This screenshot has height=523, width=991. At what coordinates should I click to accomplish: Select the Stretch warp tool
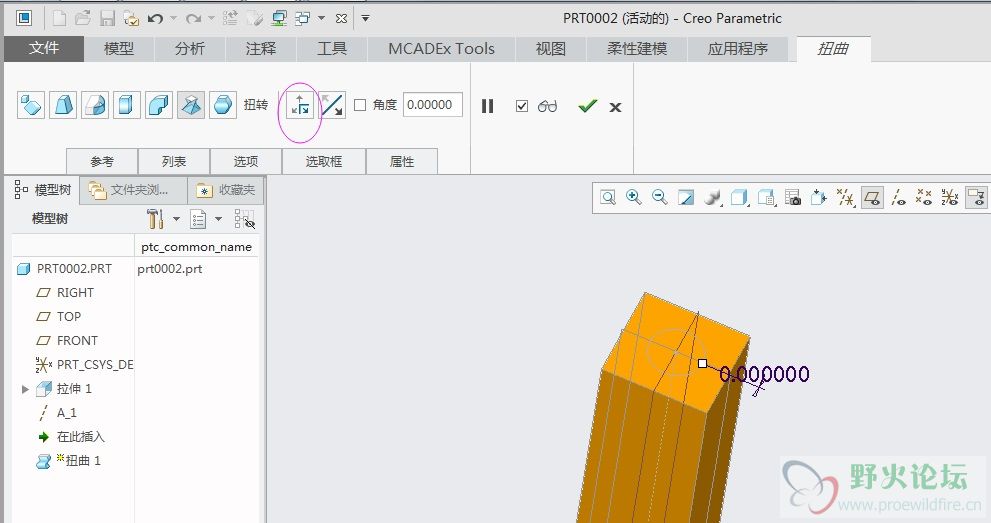(x=126, y=105)
